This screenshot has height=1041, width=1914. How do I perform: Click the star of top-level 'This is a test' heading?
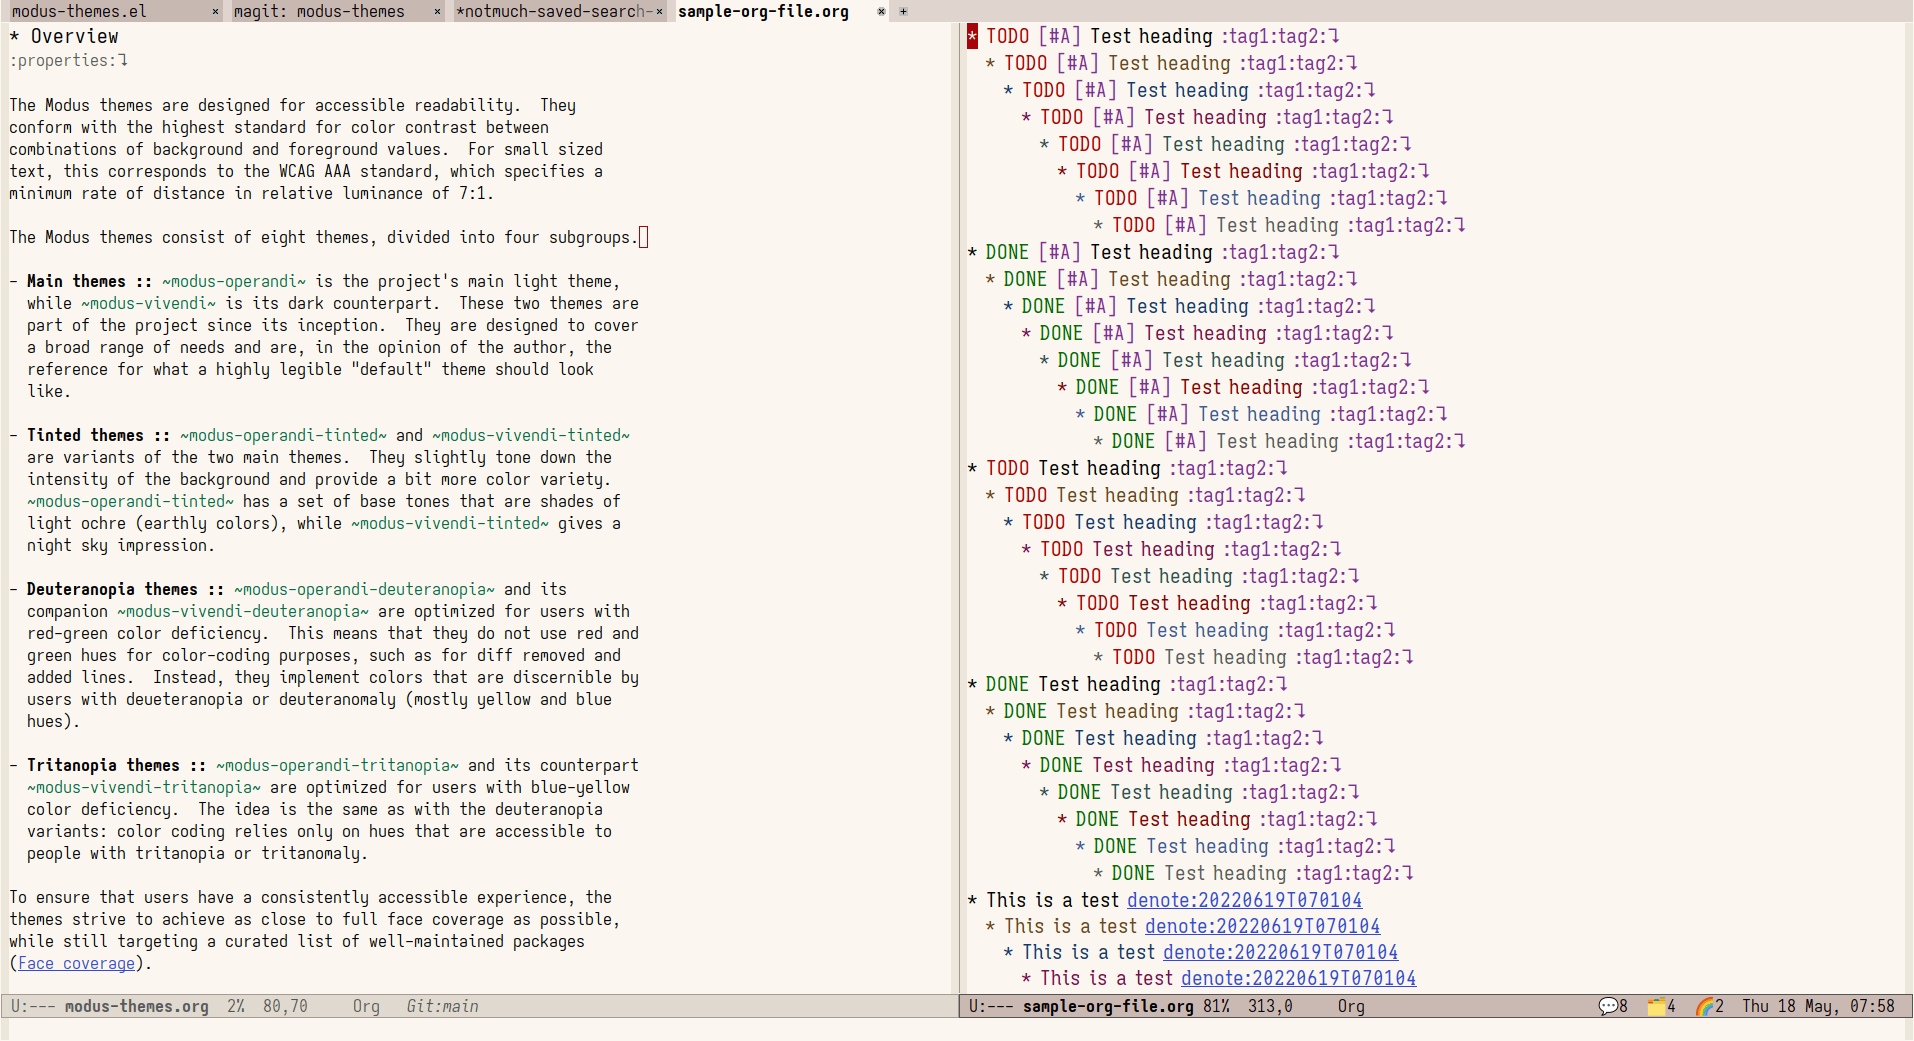pos(972,900)
